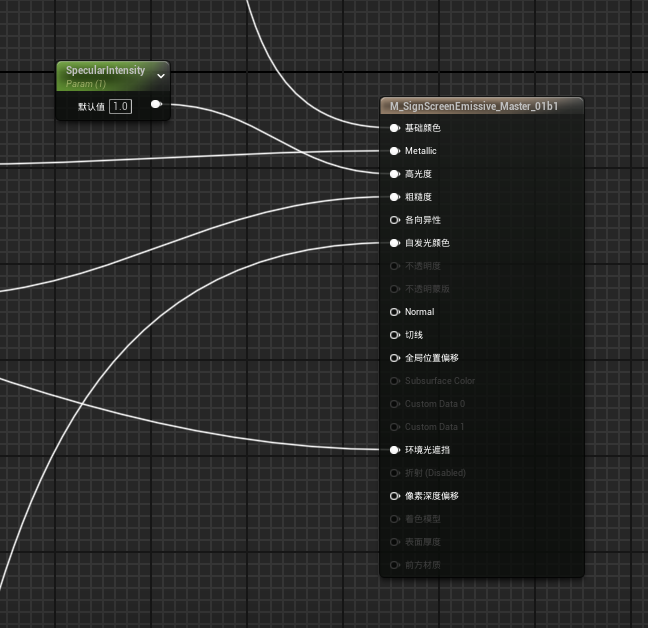Click the 各向异性 input pin

tap(395, 220)
